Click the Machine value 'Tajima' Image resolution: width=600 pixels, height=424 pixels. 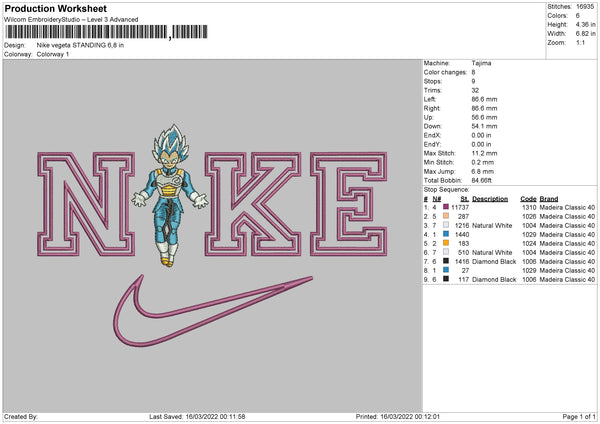coord(481,63)
